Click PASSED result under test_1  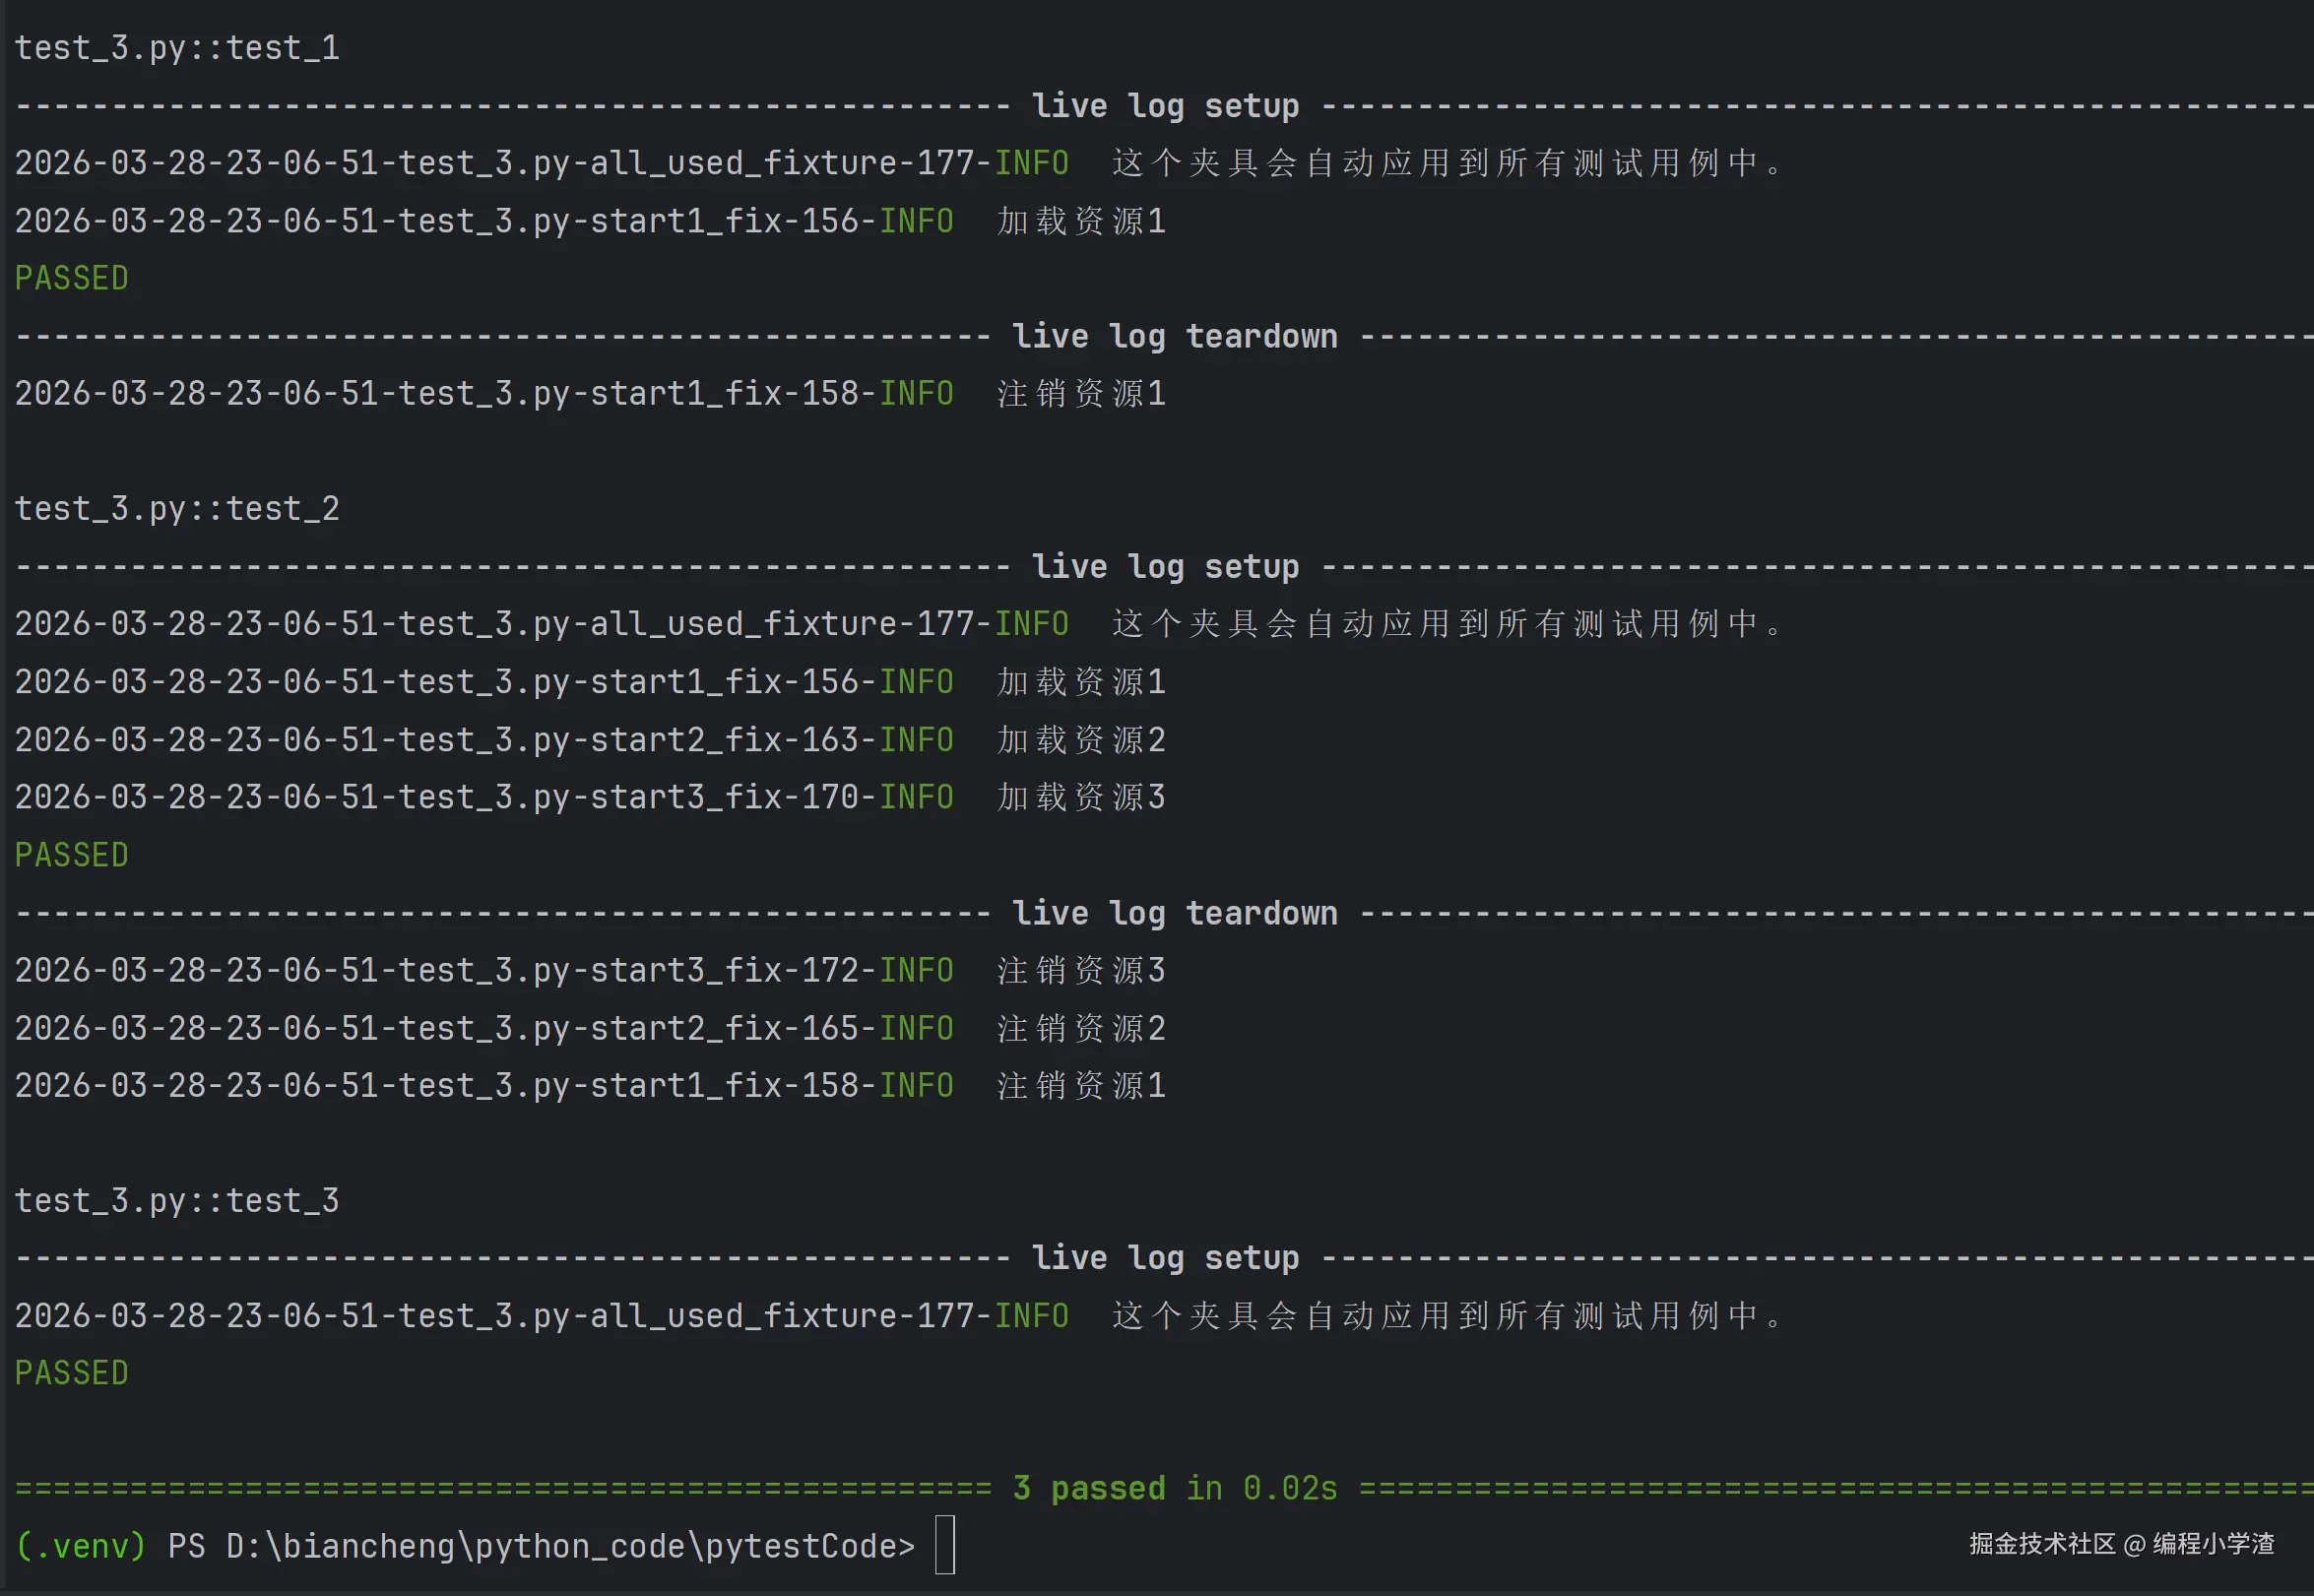click(72, 278)
